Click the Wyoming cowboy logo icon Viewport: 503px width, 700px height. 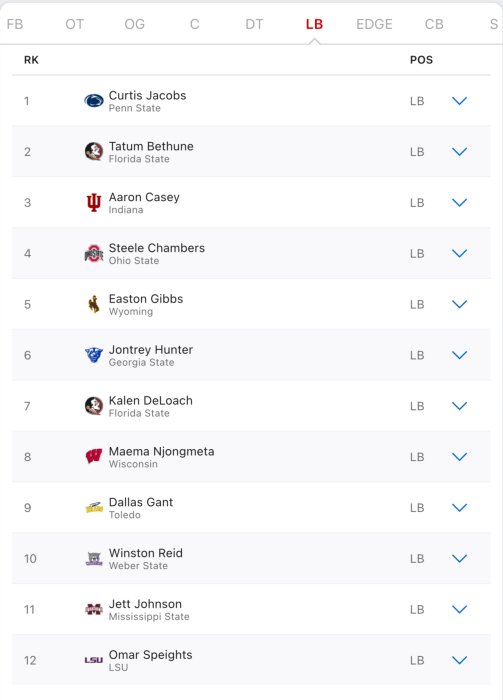click(94, 304)
